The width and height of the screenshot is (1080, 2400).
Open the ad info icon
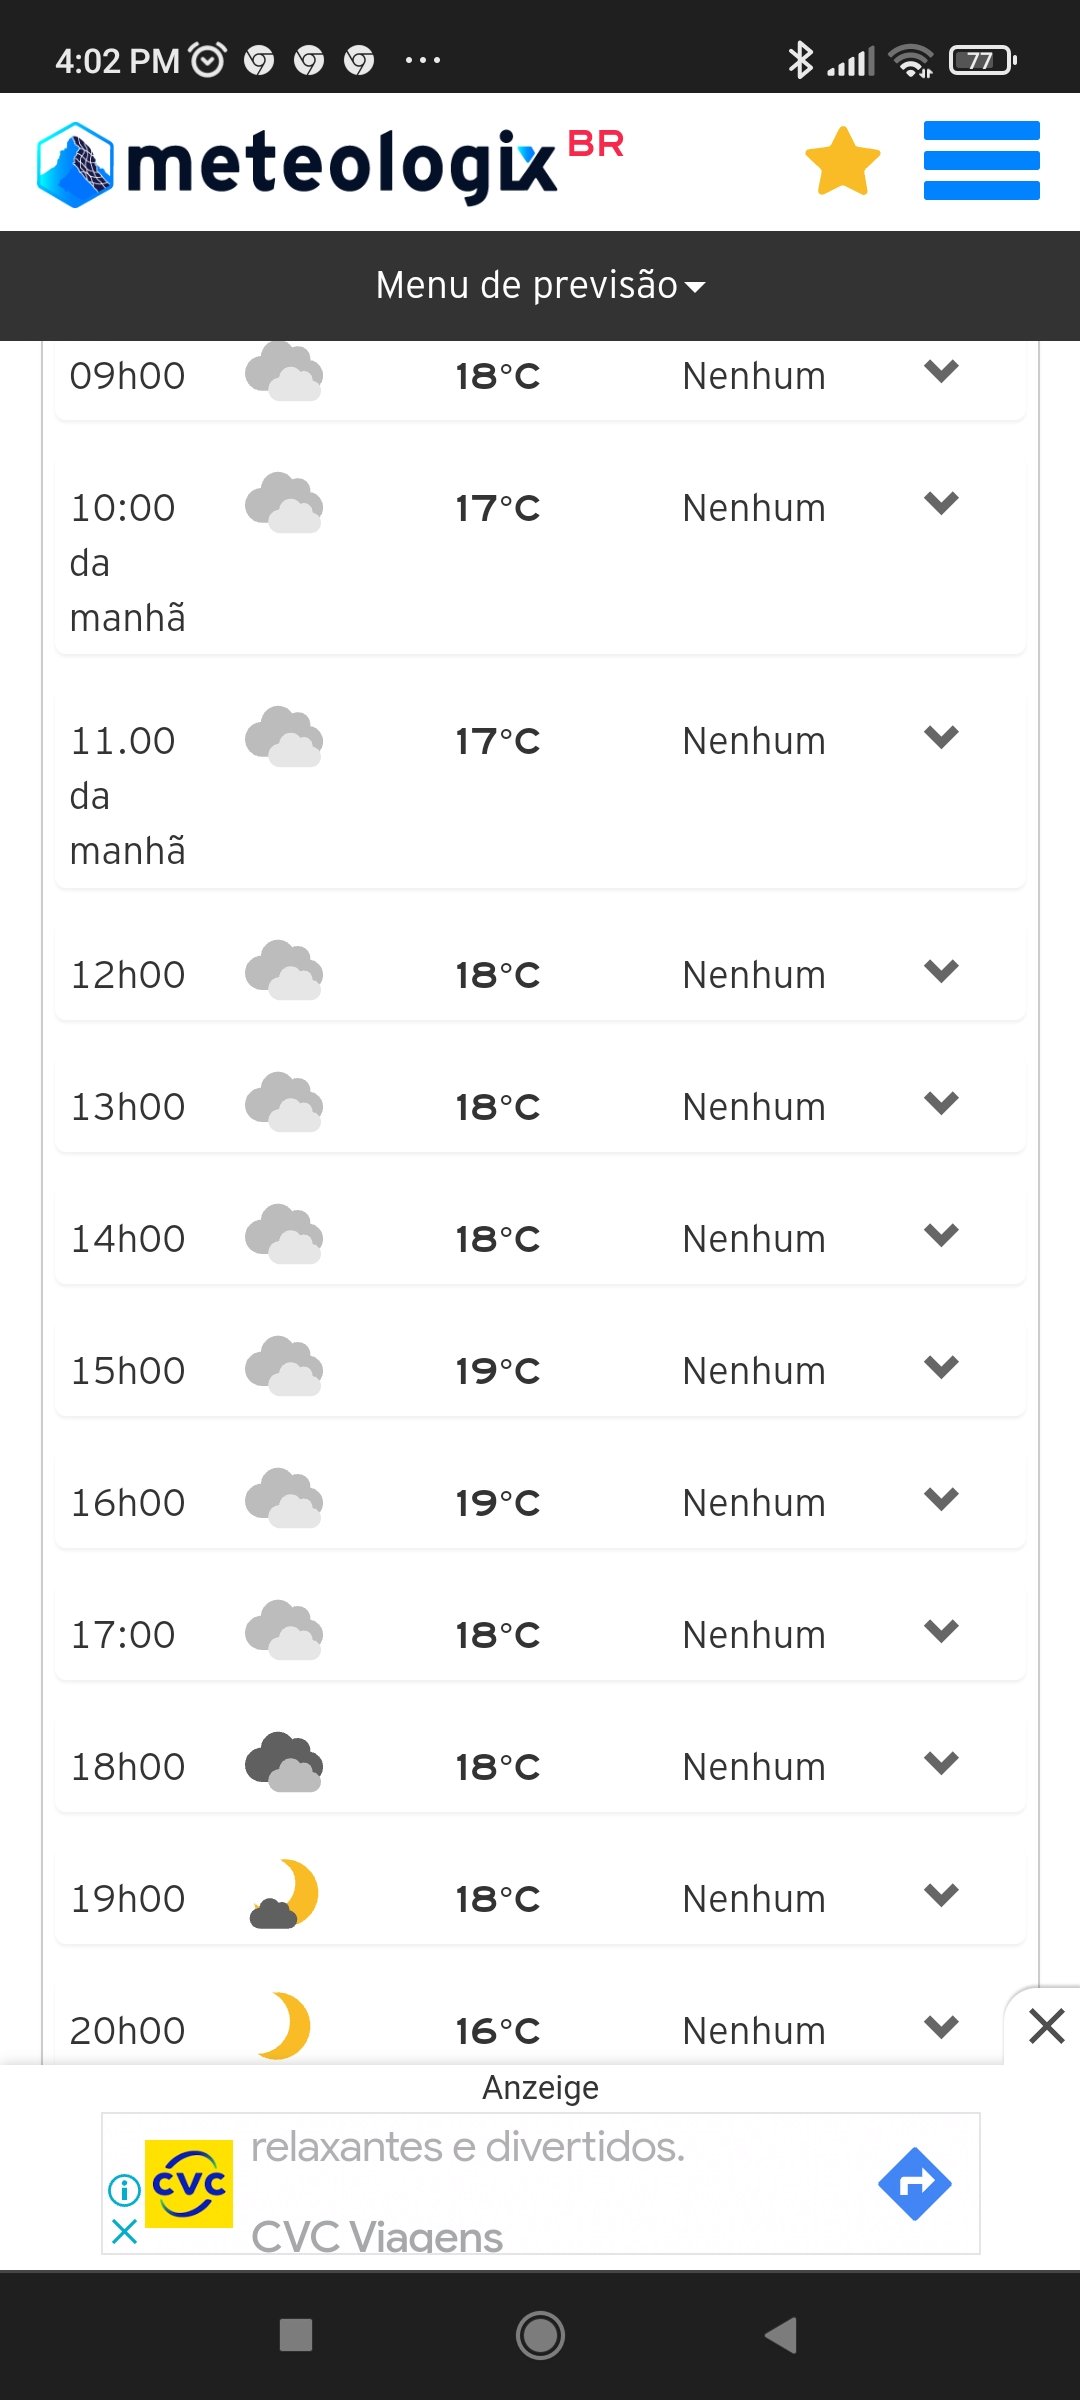click(x=124, y=2190)
